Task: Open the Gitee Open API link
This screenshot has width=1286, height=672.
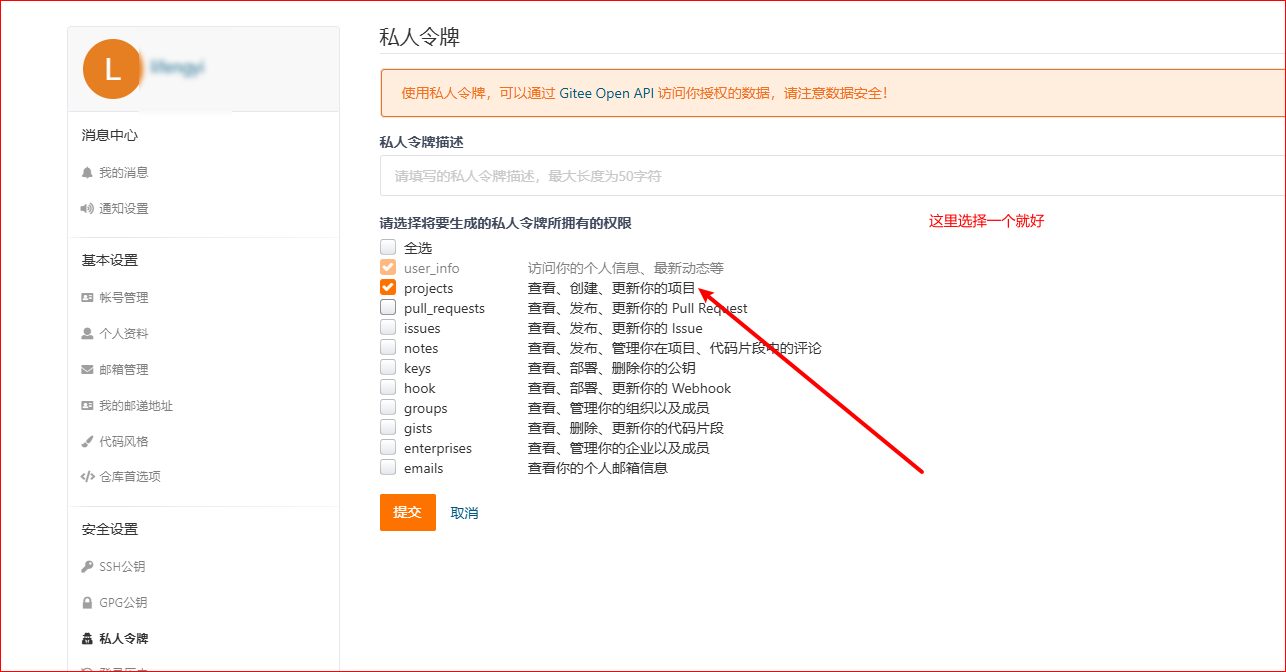Action: pos(606,93)
